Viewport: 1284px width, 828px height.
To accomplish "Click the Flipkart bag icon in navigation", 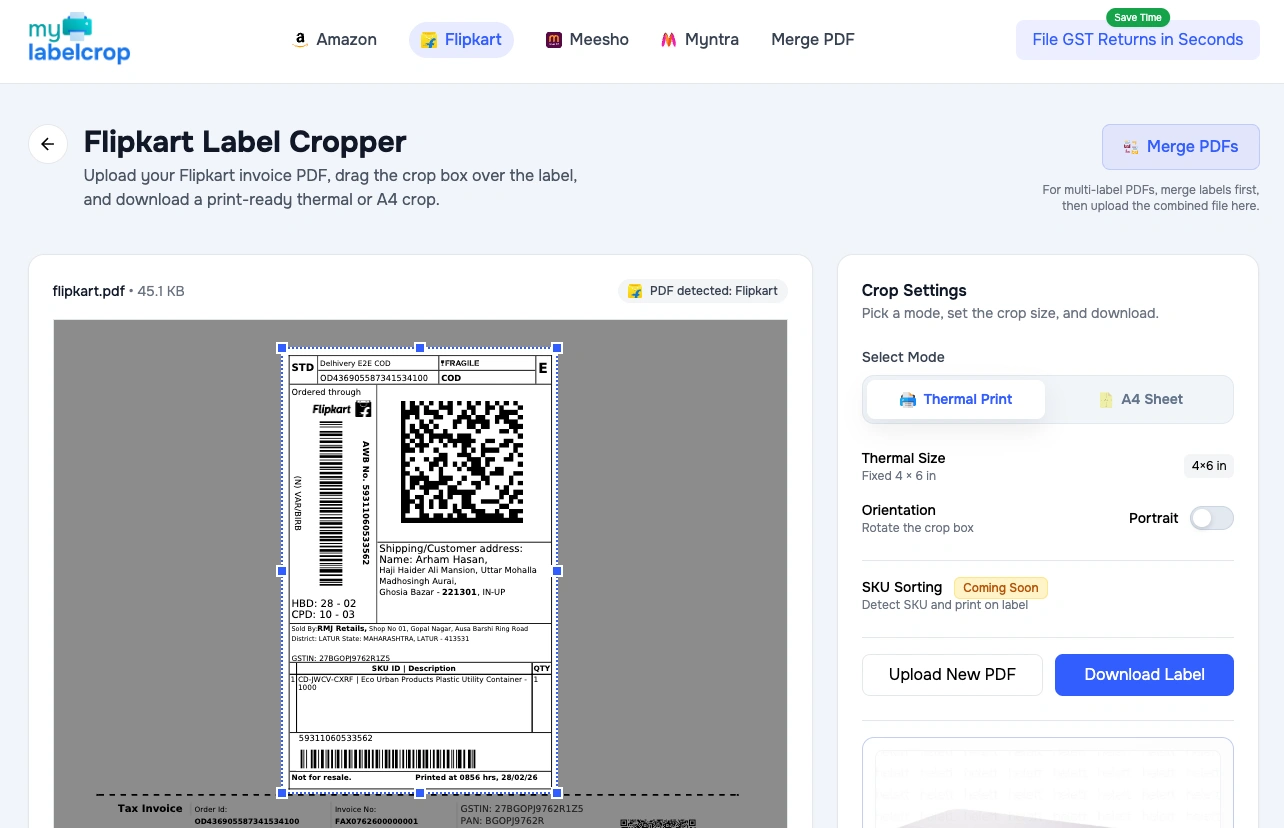I will pyautogui.click(x=429, y=40).
